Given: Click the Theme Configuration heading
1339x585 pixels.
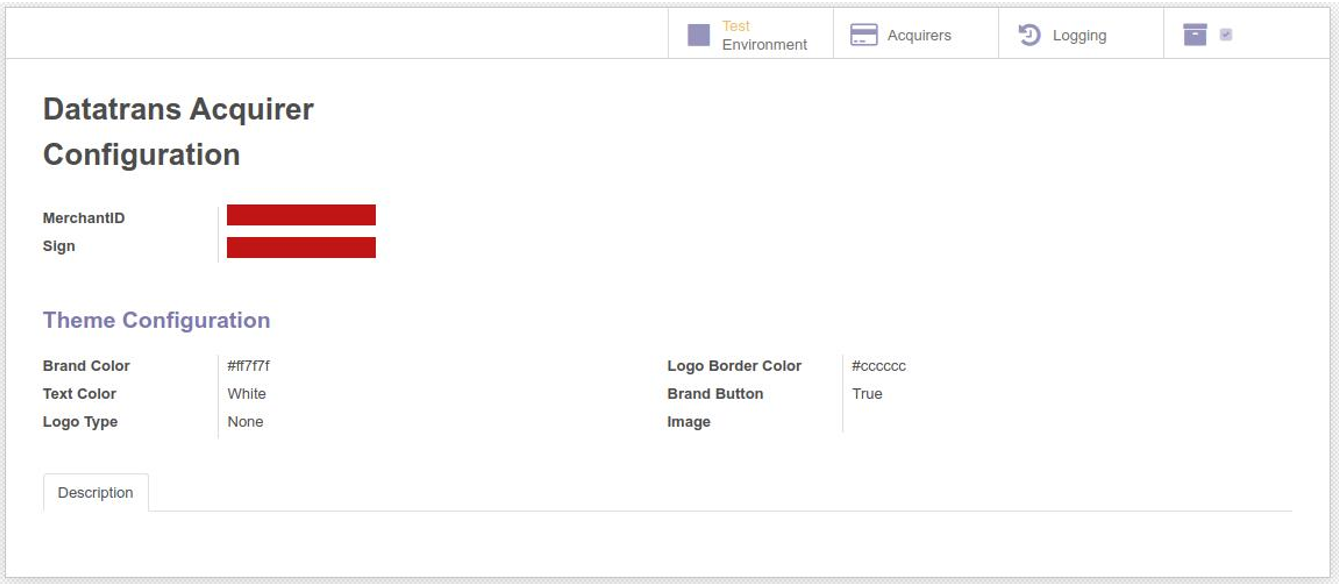Looking at the screenshot, I should pos(156,320).
